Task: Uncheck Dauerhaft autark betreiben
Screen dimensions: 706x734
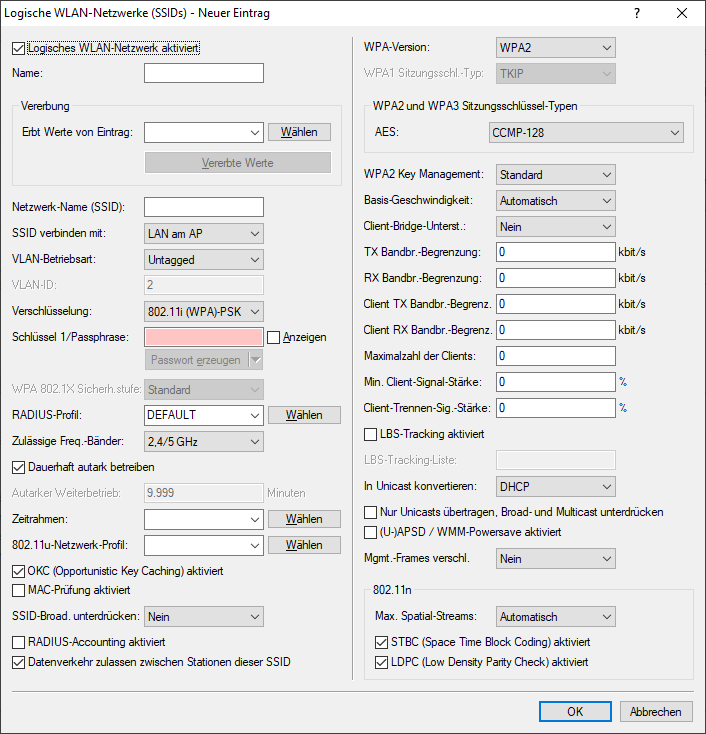Action: (19, 466)
